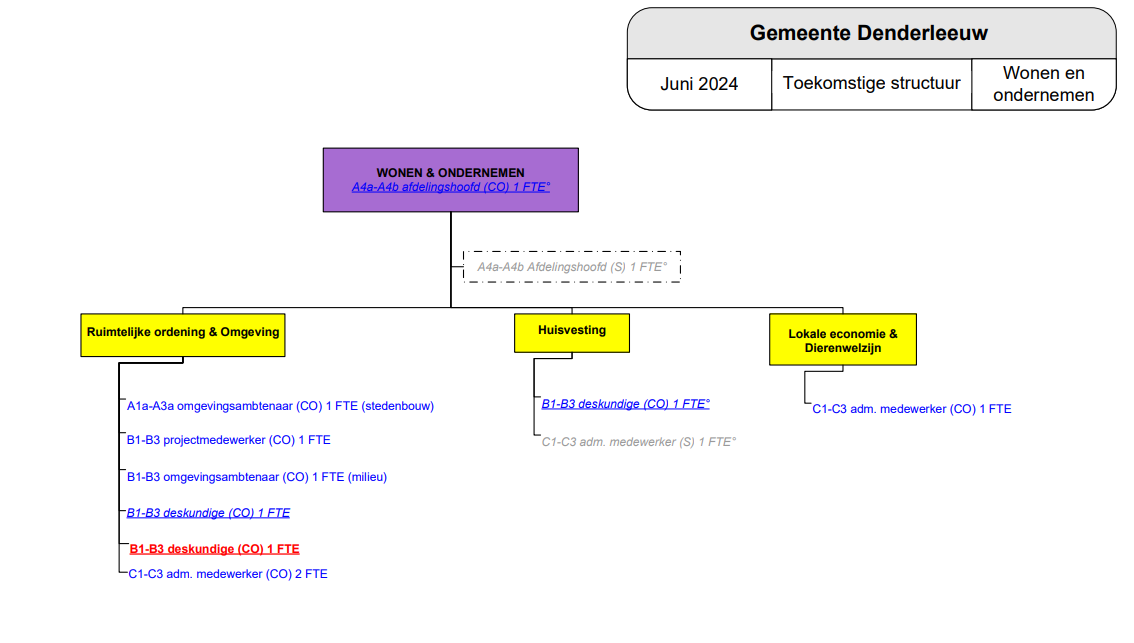Click the Lokale economie & Dierenwelzijn box
The image size is (1134, 643).
tap(842, 340)
